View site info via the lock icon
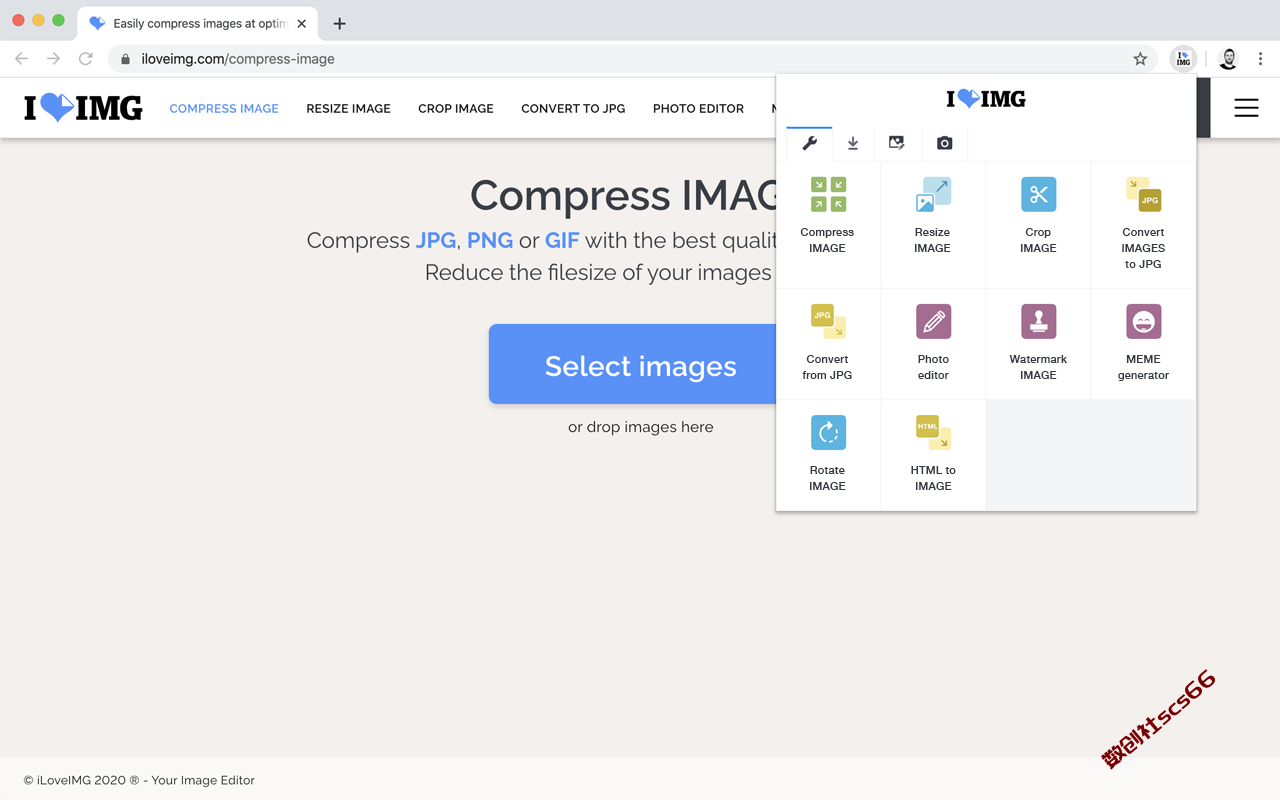Screen dimensions: 1280x800 coord(125,59)
